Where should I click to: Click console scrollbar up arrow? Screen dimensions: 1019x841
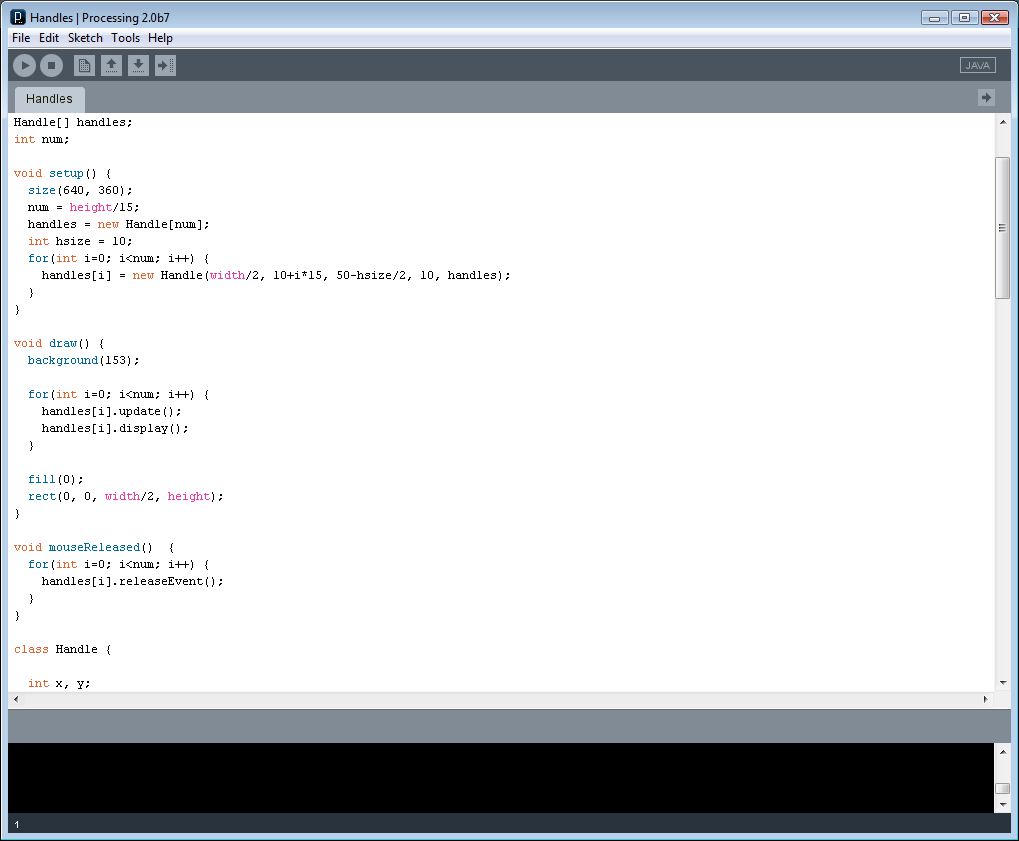tap(1003, 752)
